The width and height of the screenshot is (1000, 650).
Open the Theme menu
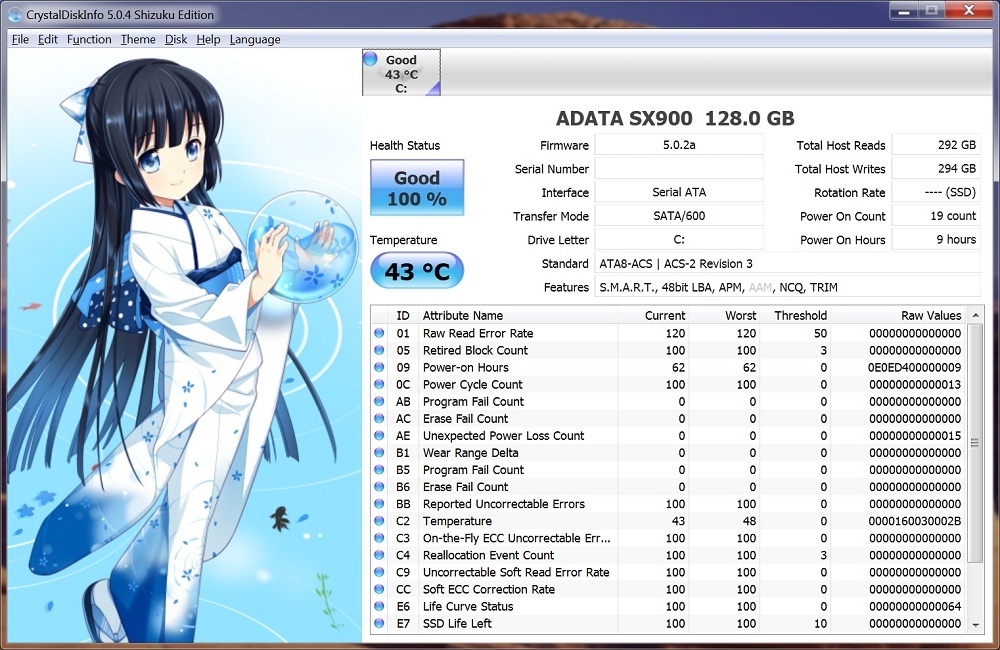138,40
